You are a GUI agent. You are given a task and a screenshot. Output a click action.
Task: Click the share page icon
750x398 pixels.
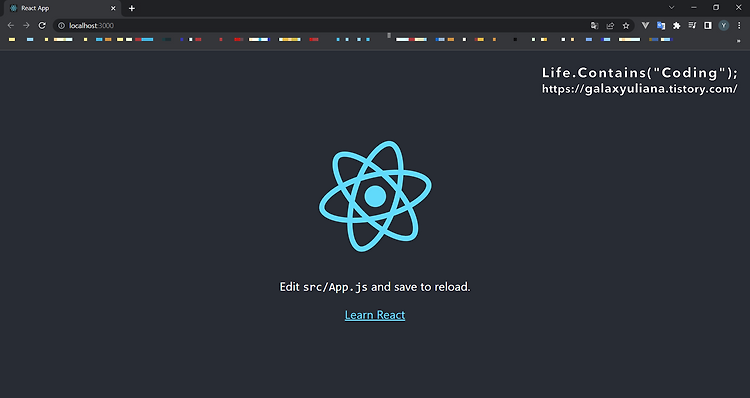(610, 26)
